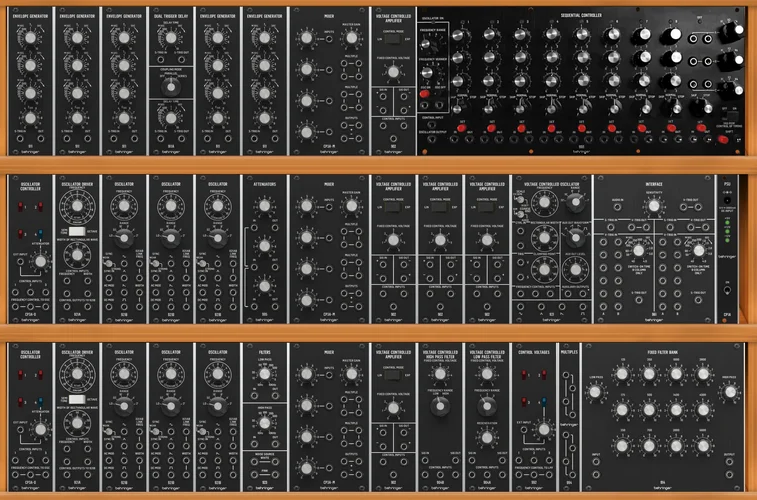Screen dimensions: 757x500
Task: Click the DUAL TRIGGER DELAY module title
Action: pyautogui.click(x=170, y=16)
